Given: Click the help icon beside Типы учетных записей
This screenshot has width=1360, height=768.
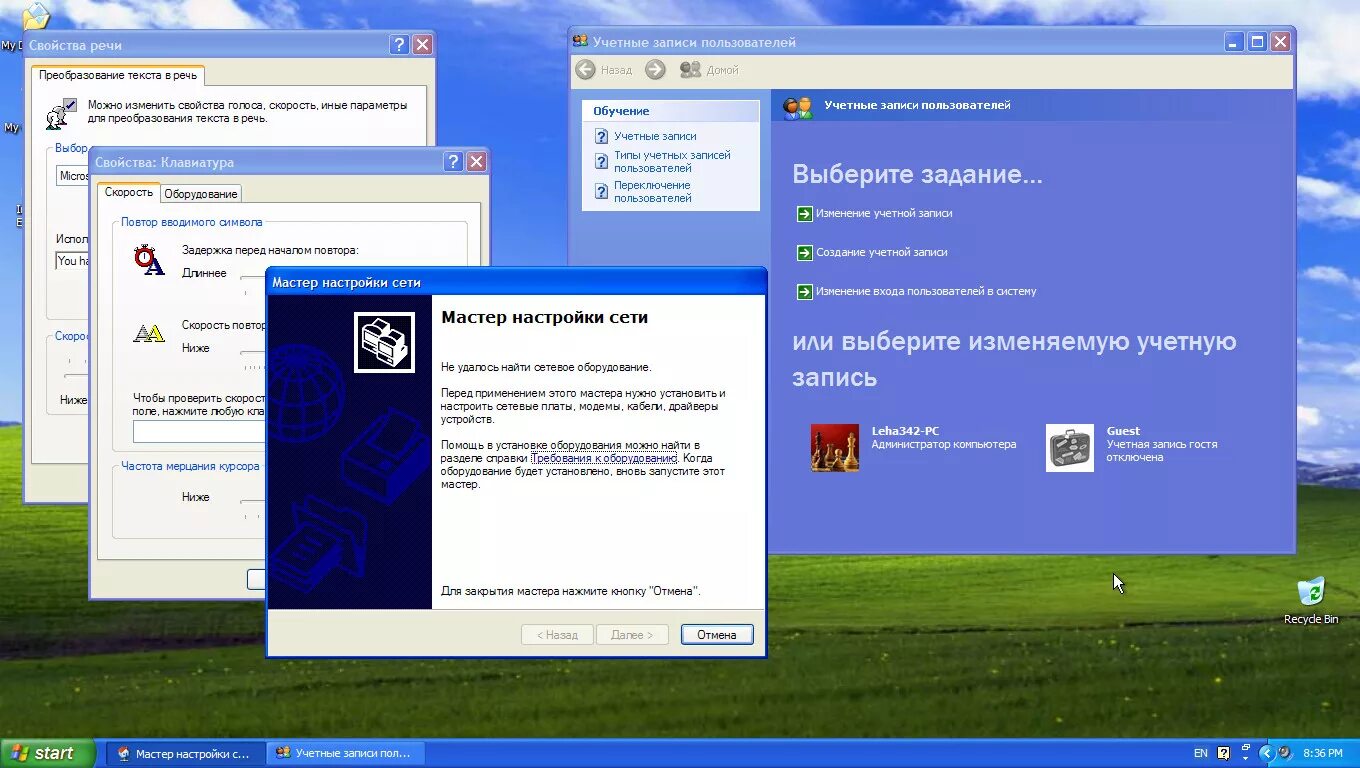Looking at the screenshot, I should (601, 162).
